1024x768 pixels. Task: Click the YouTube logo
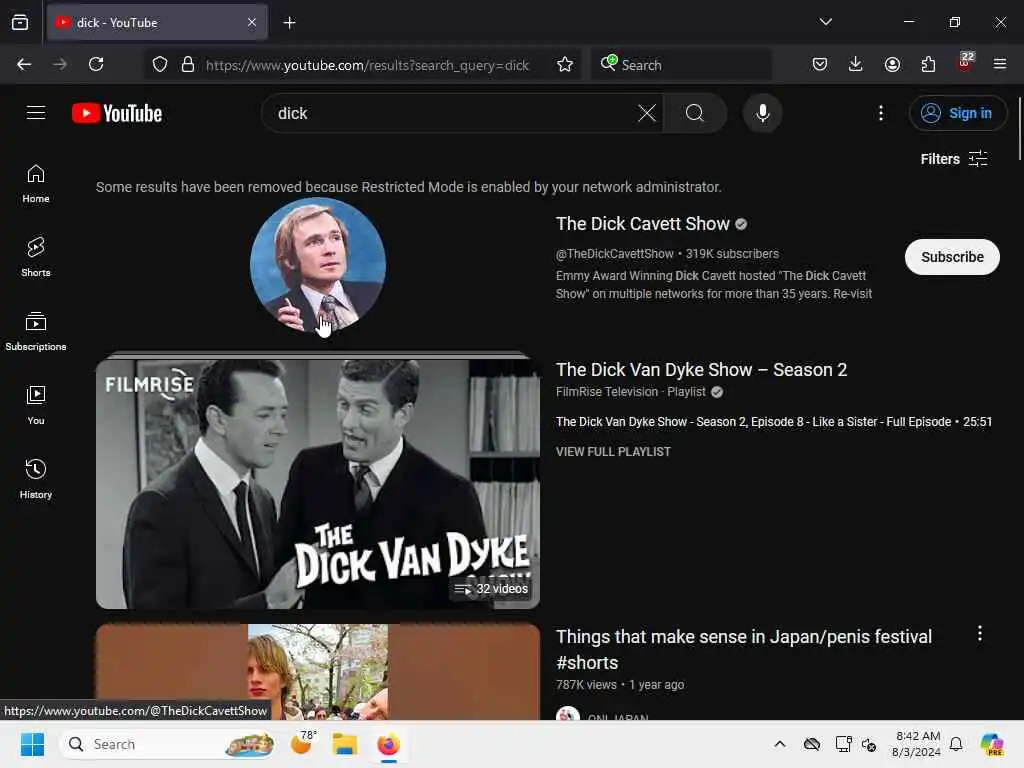[118, 113]
